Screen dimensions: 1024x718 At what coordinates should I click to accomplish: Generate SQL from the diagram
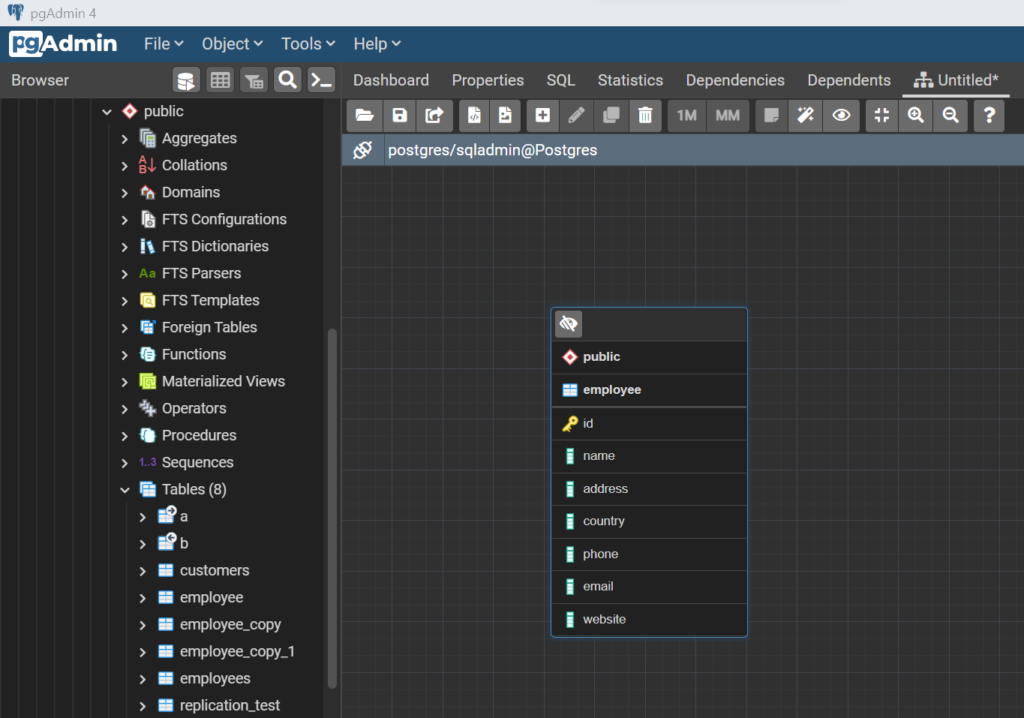click(x=473, y=115)
